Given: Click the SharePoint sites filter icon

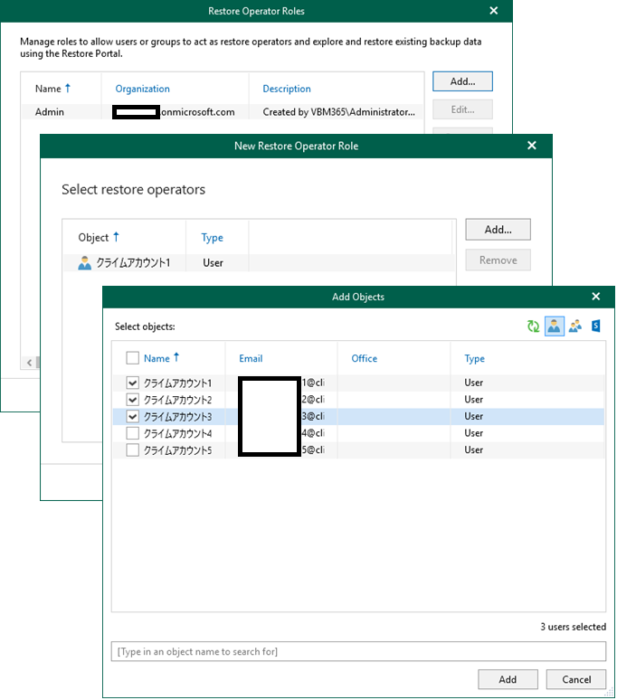Looking at the screenshot, I should coord(595,326).
